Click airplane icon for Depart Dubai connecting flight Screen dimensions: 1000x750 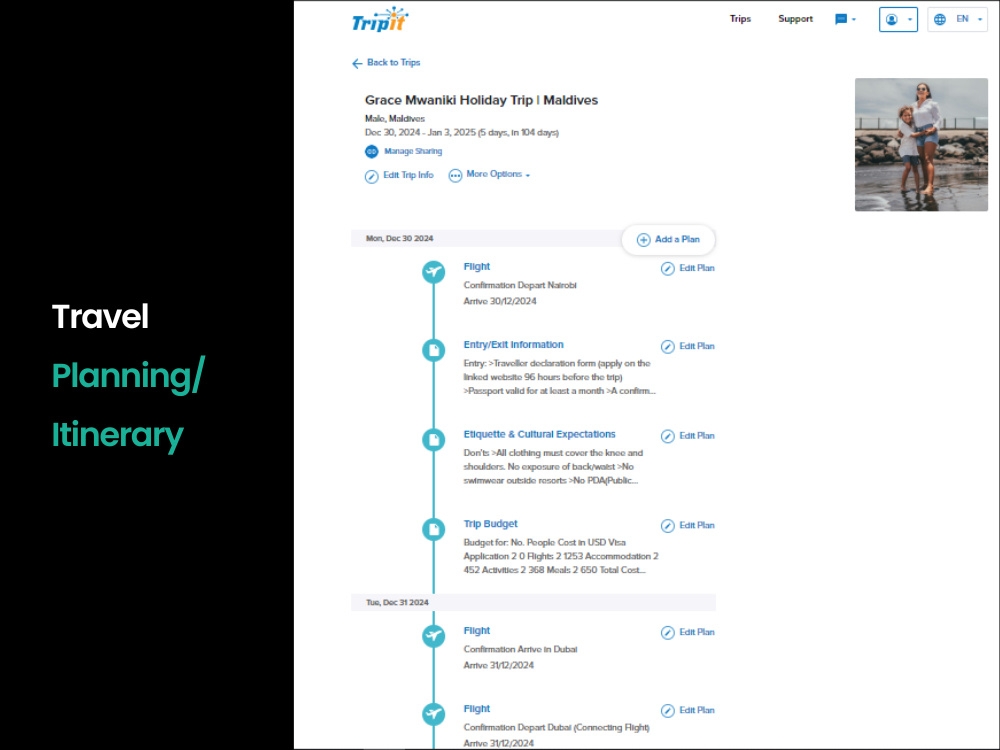(x=434, y=714)
